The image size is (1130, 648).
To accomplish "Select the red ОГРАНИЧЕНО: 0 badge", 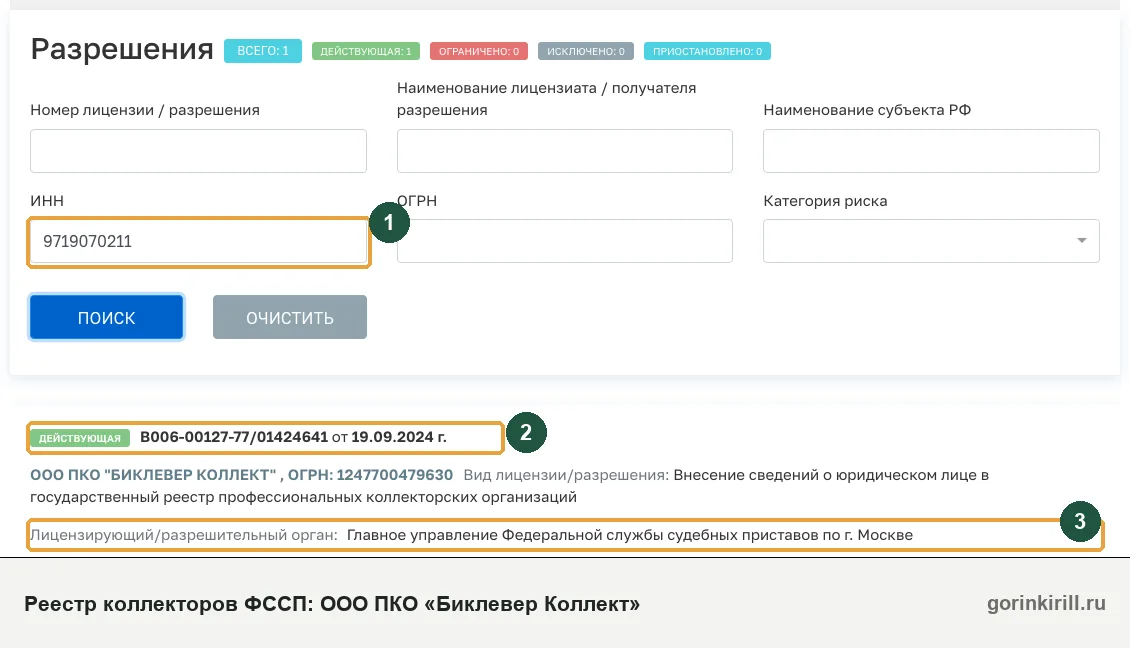I will (479, 51).
